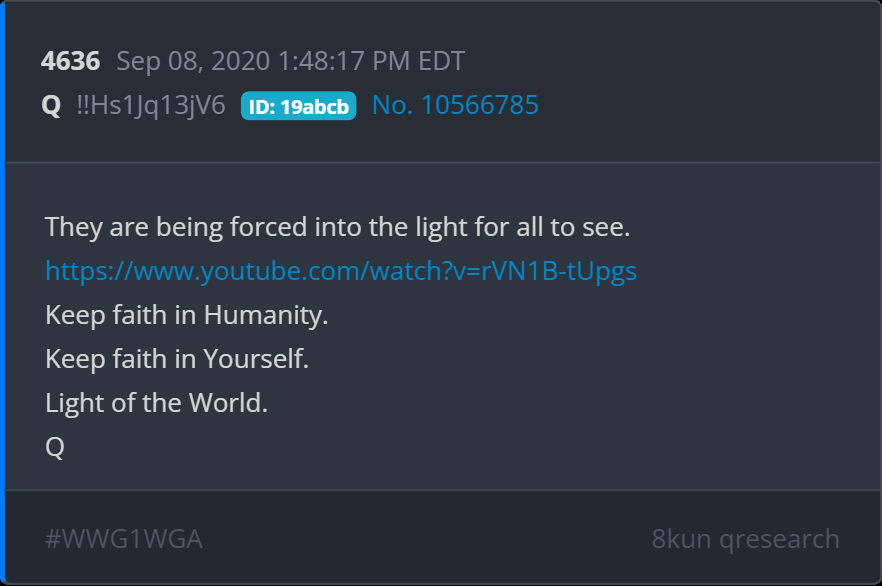The height and width of the screenshot is (586, 882).
Task: Click the 'Light of the World.' line
Action: (x=156, y=403)
